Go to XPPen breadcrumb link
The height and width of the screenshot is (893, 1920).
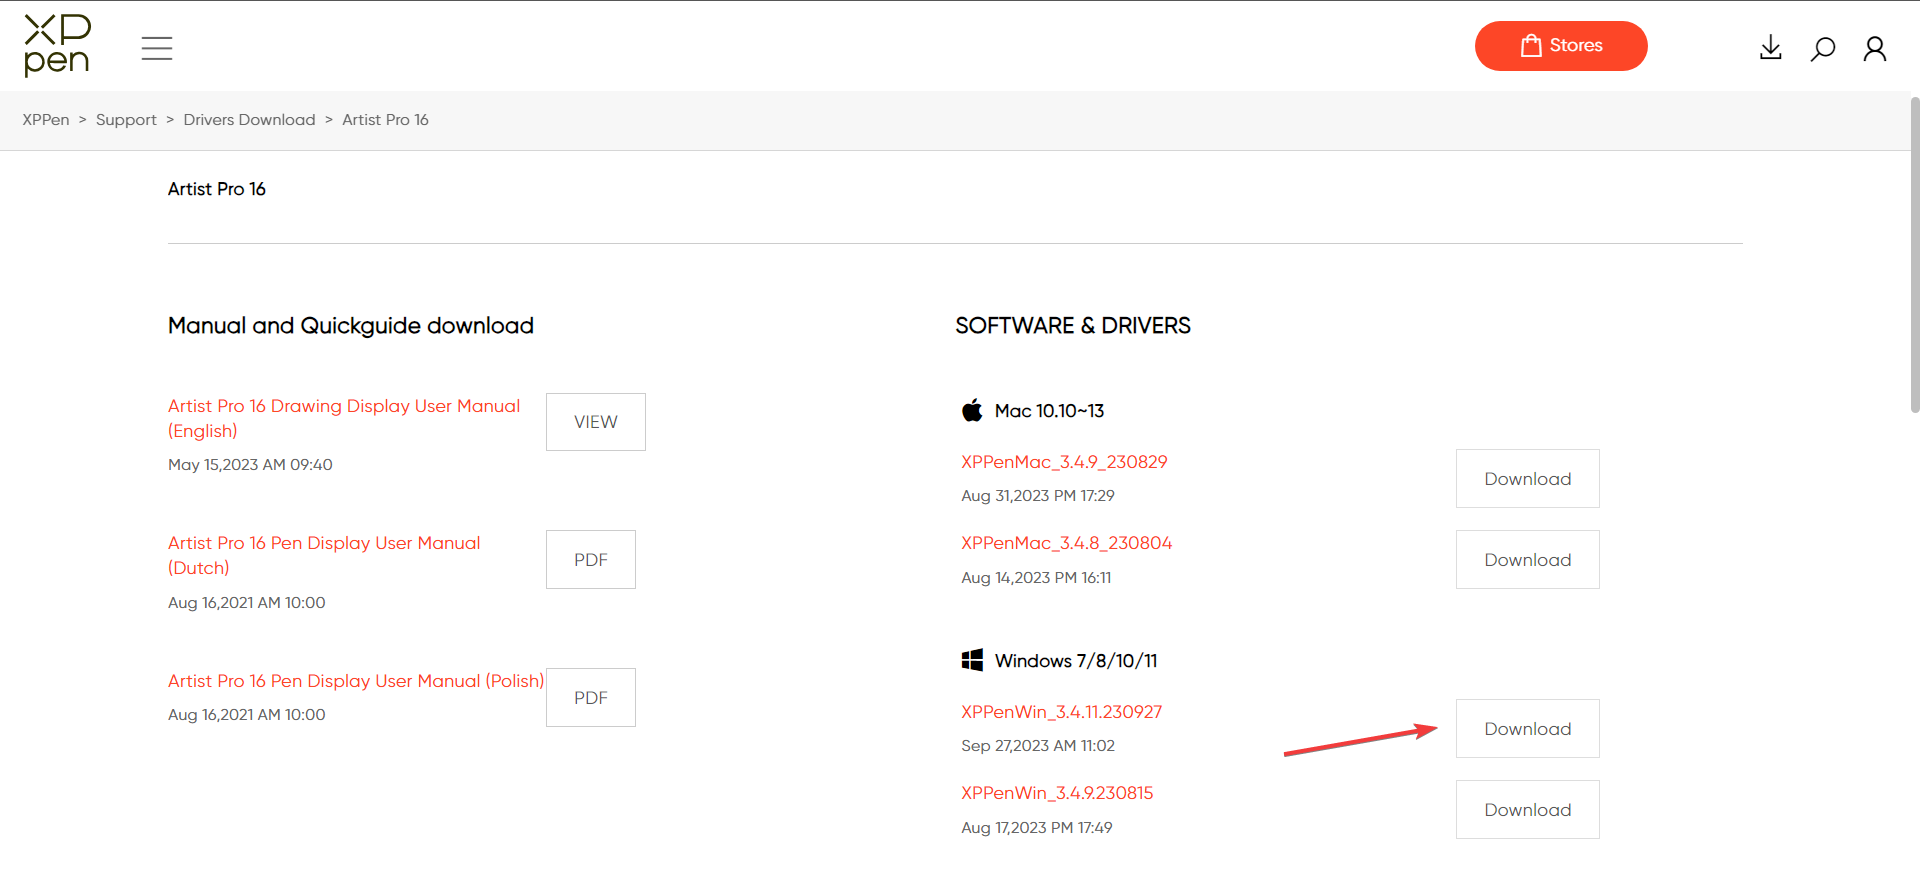click(x=46, y=120)
